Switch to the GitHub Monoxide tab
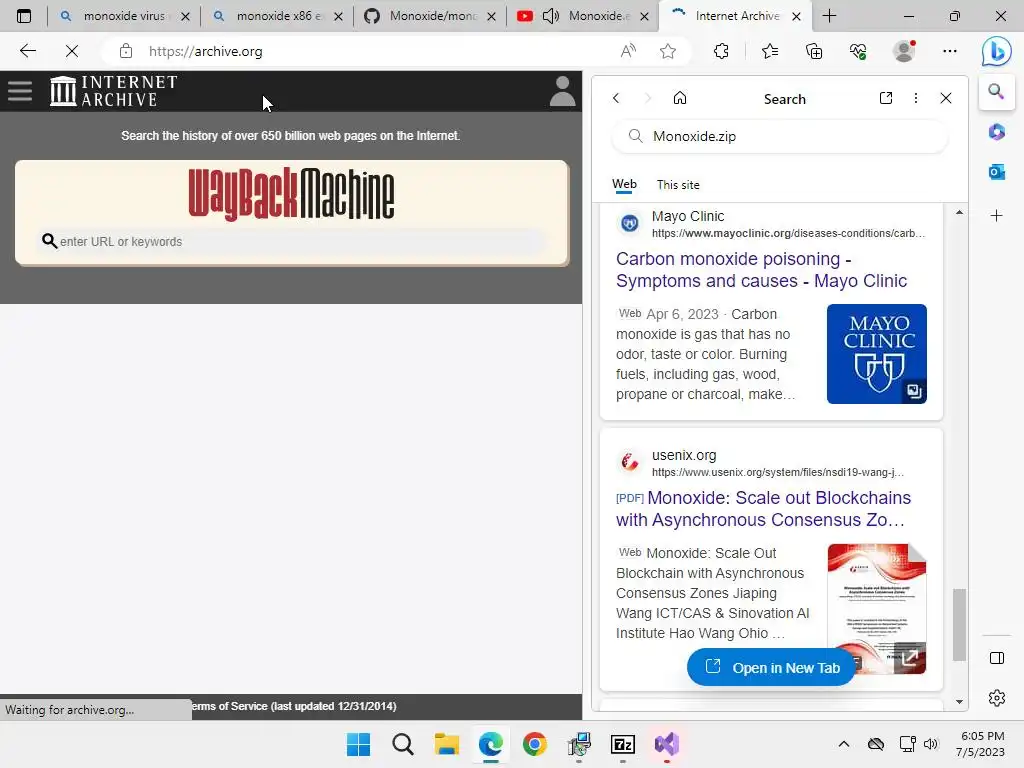Screen dimensions: 1024x768 coord(430,16)
